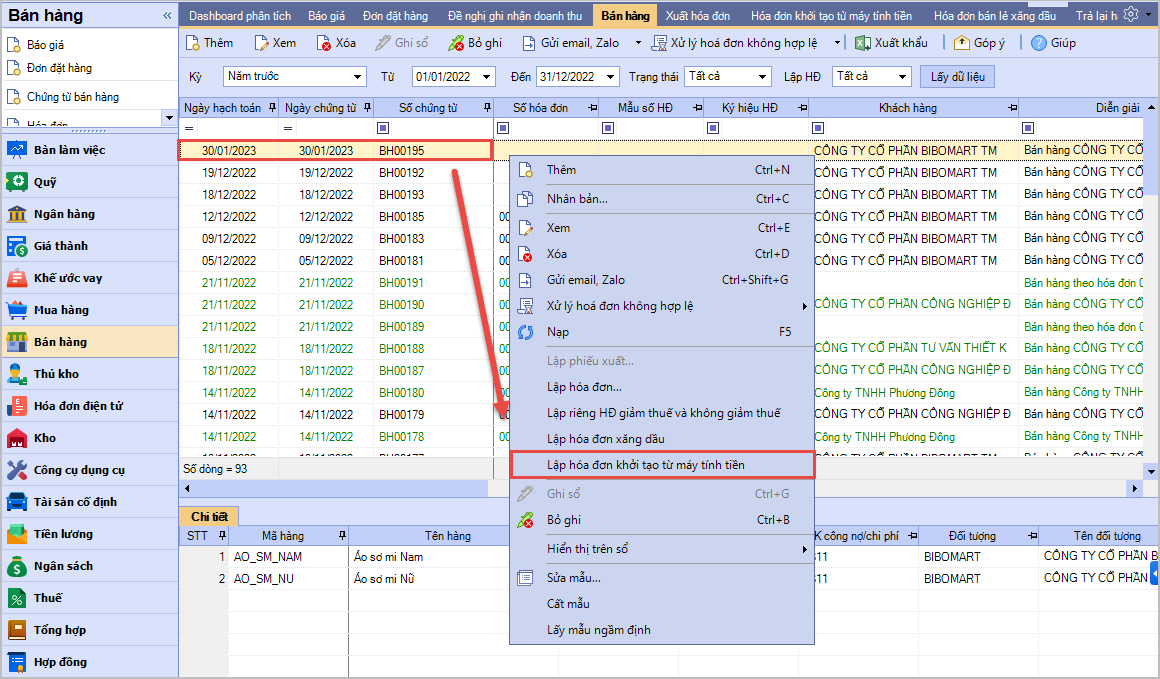This screenshot has width=1160, height=679.
Task: Switch to the Xuất hóa đơn tab
Action: click(x=697, y=16)
